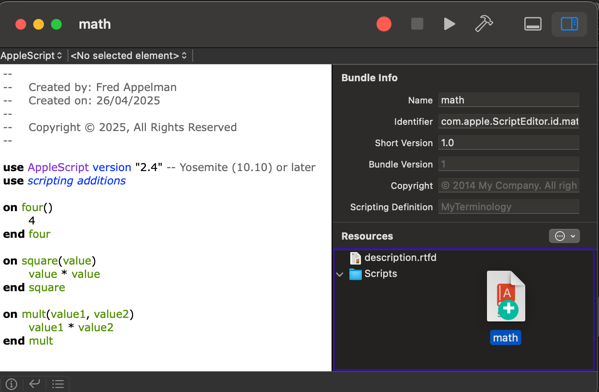Click the math script file thumbnail
The width and height of the screenshot is (599, 392).
click(x=506, y=296)
